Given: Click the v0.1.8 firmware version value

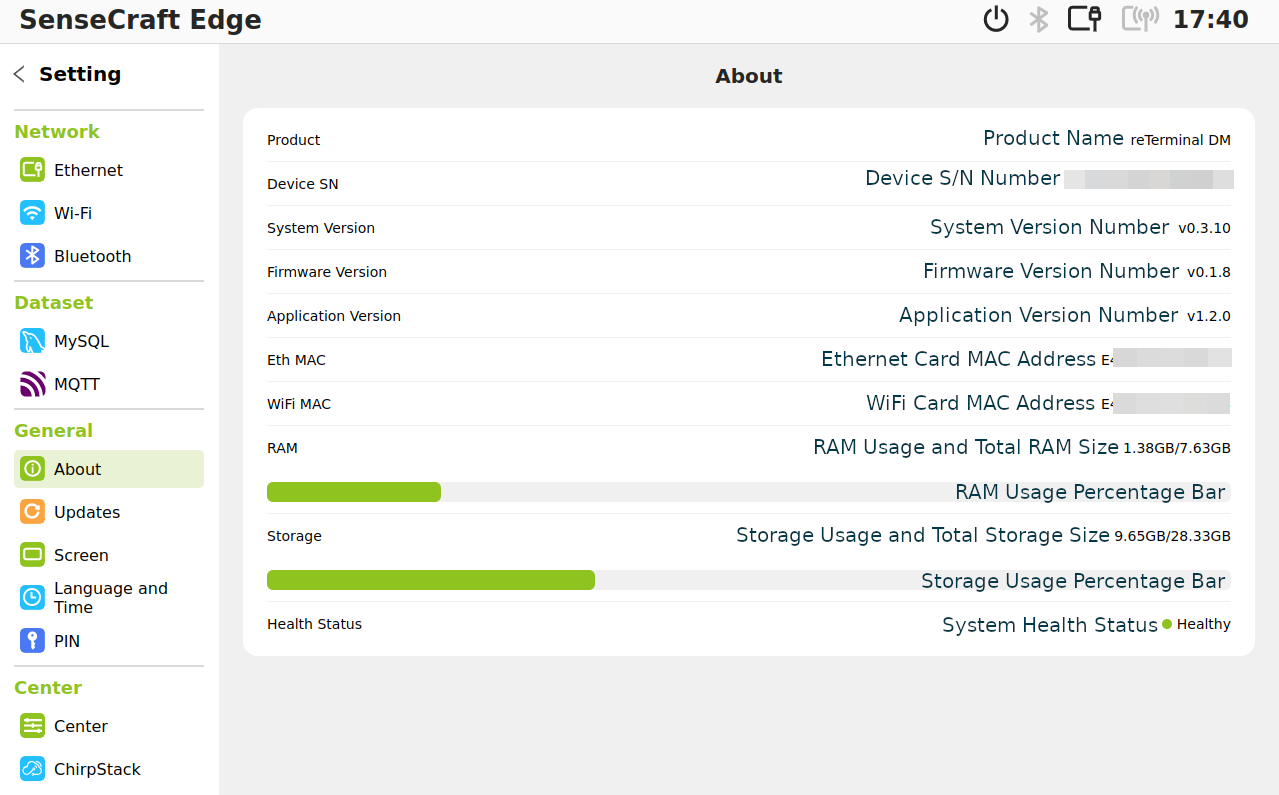Looking at the screenshot, I should (1209, 272).
